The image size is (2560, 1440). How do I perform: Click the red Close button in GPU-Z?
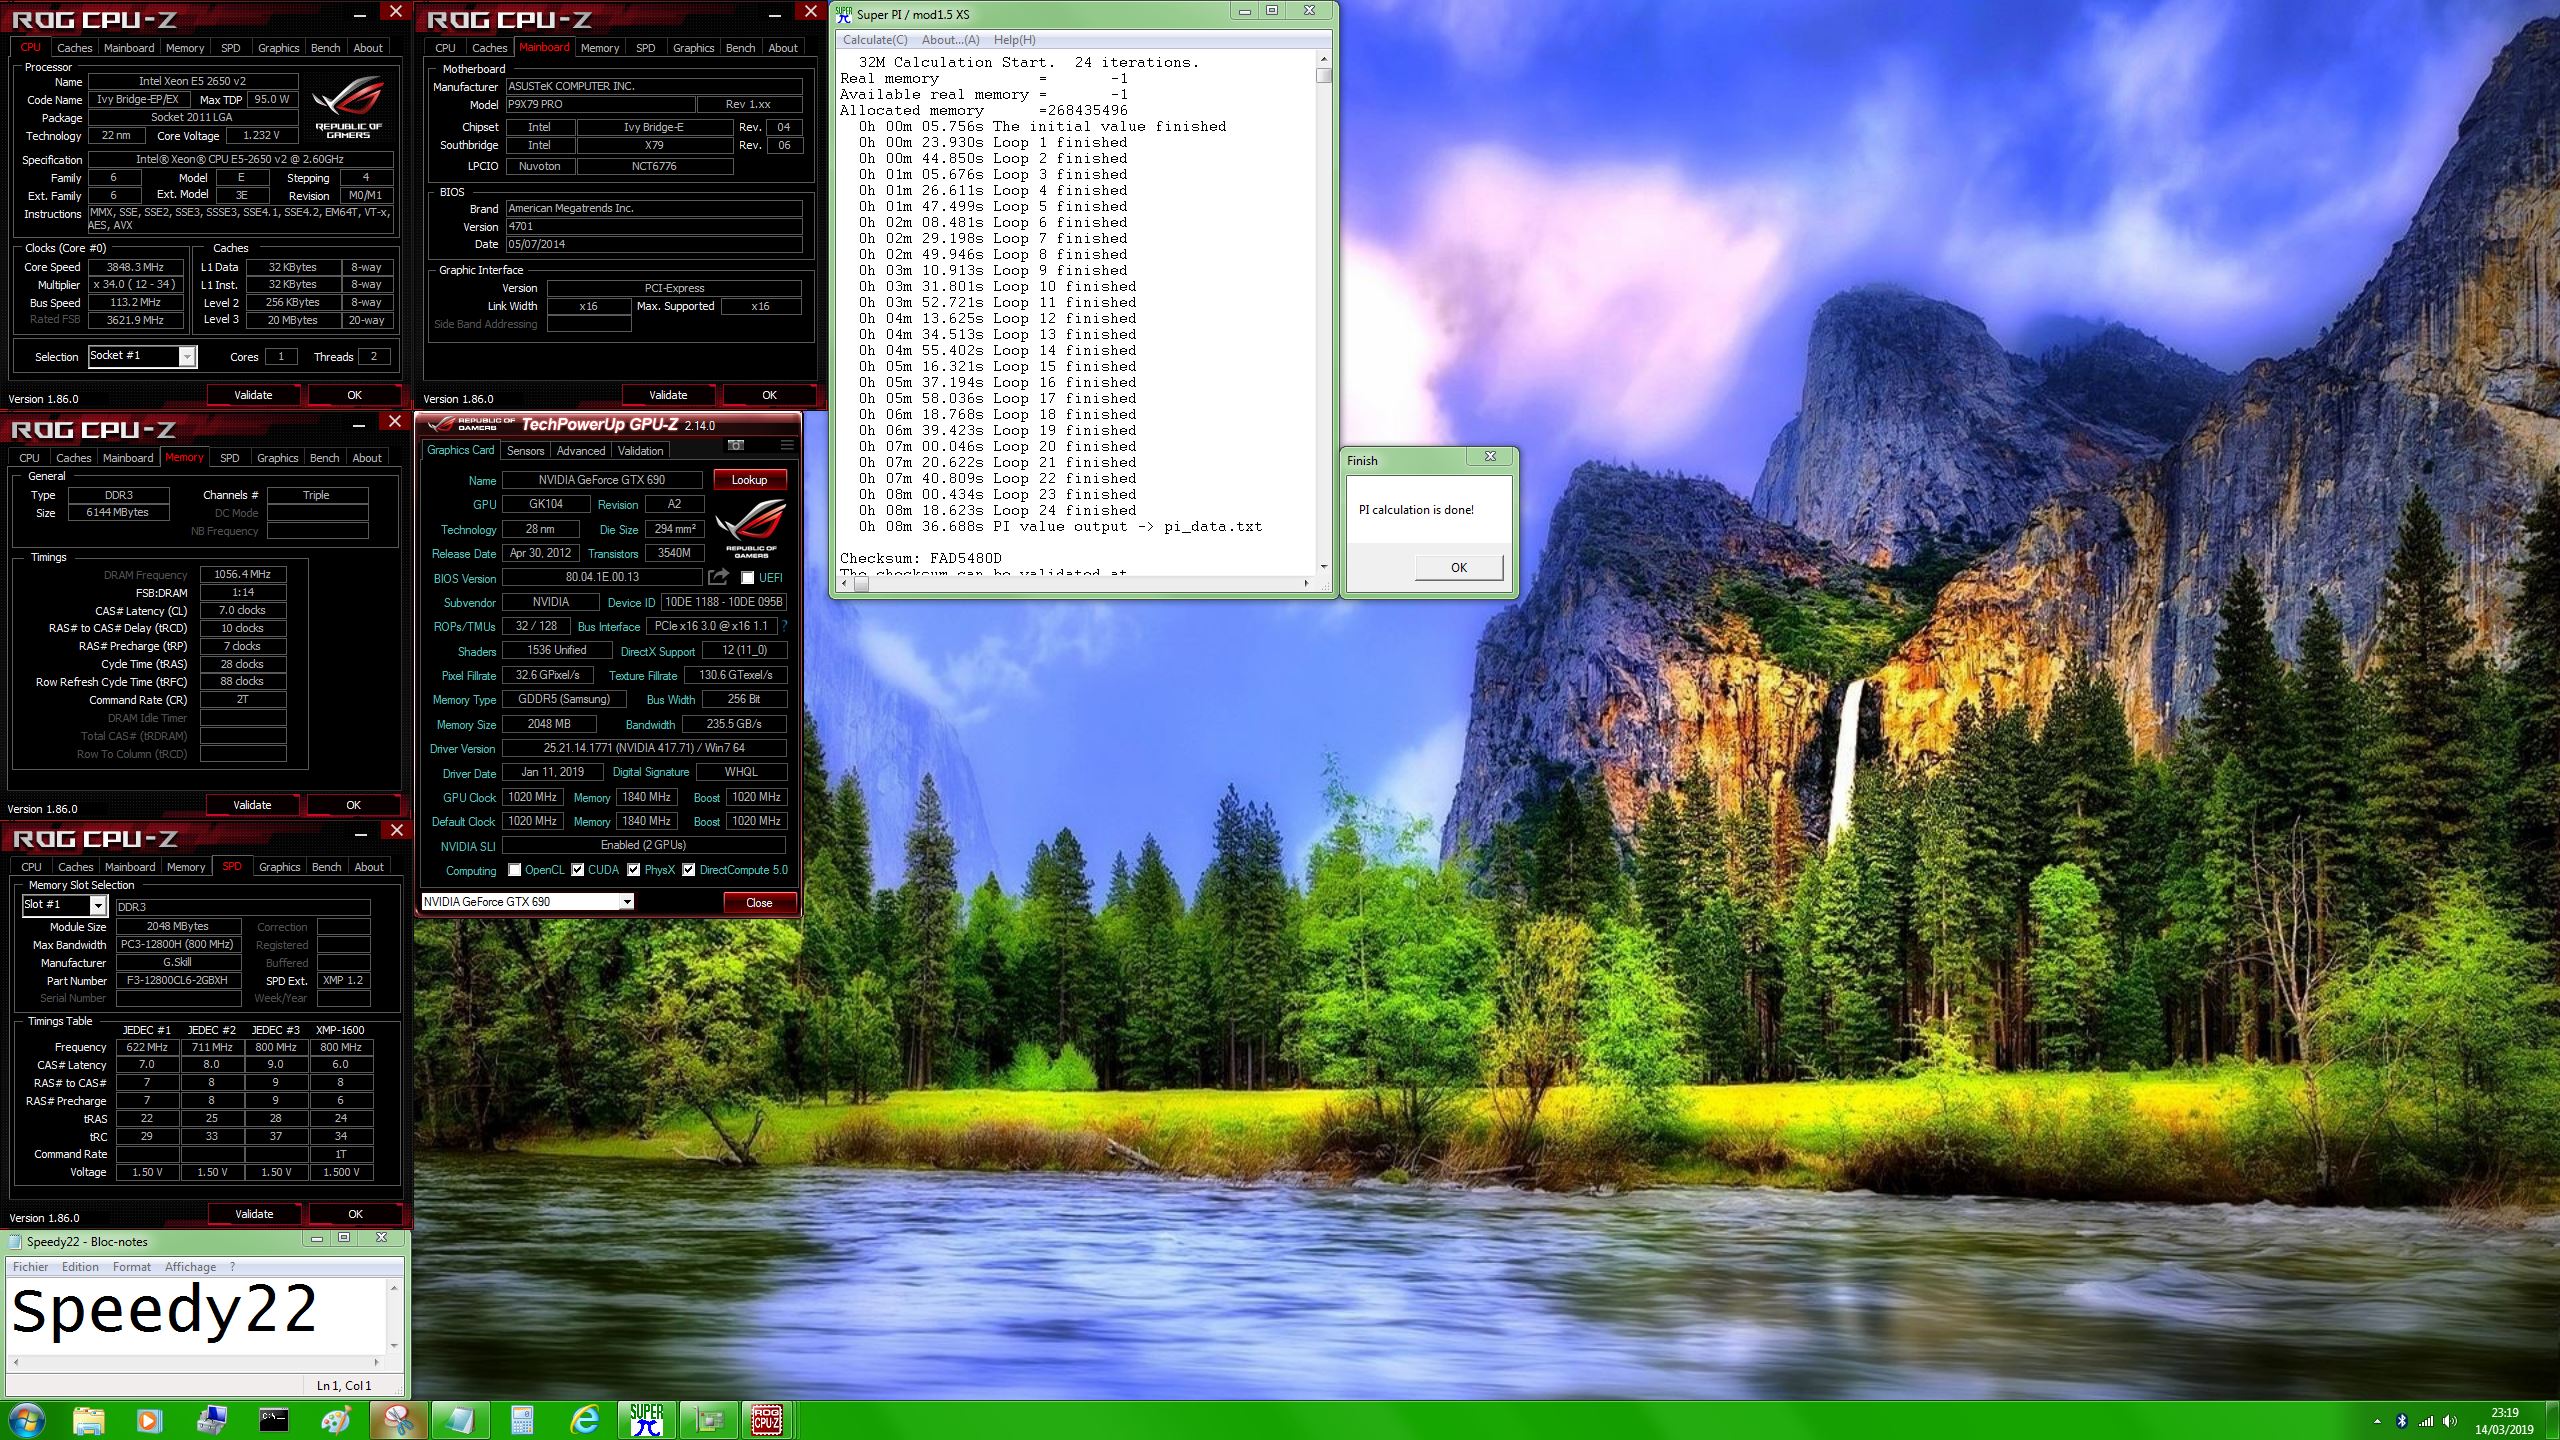point(759,903)
